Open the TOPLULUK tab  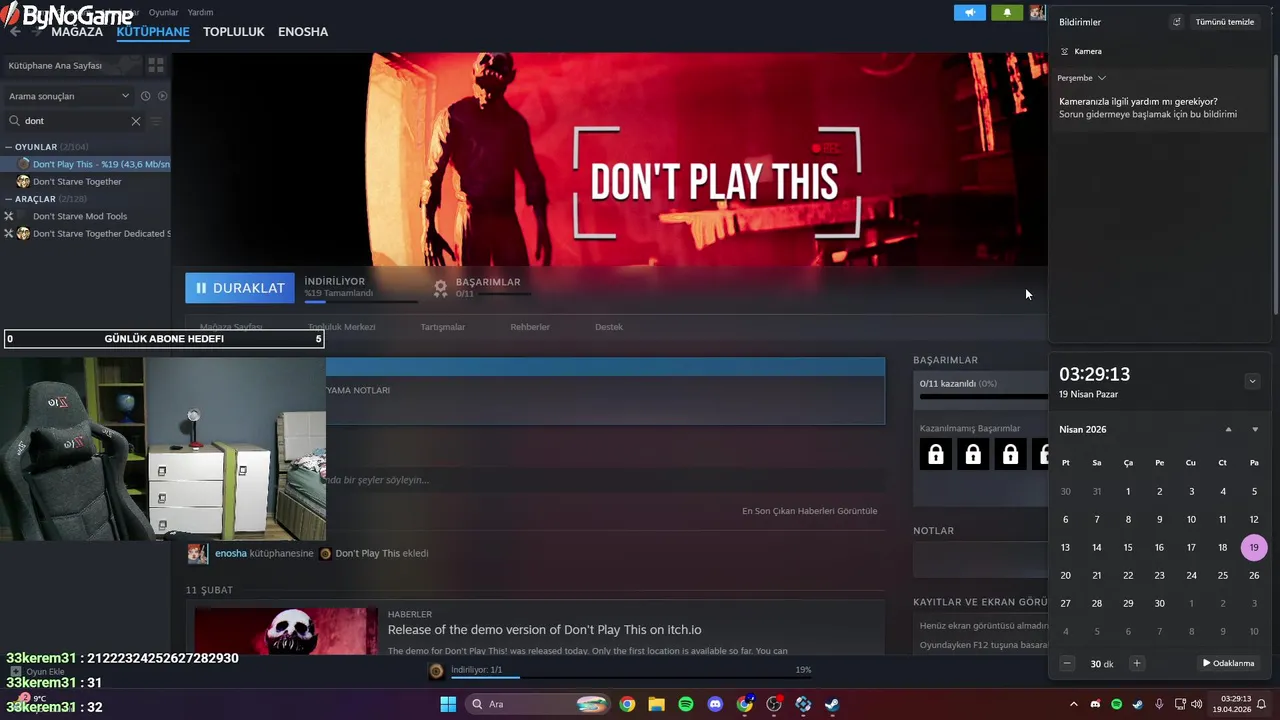point(234,32)
